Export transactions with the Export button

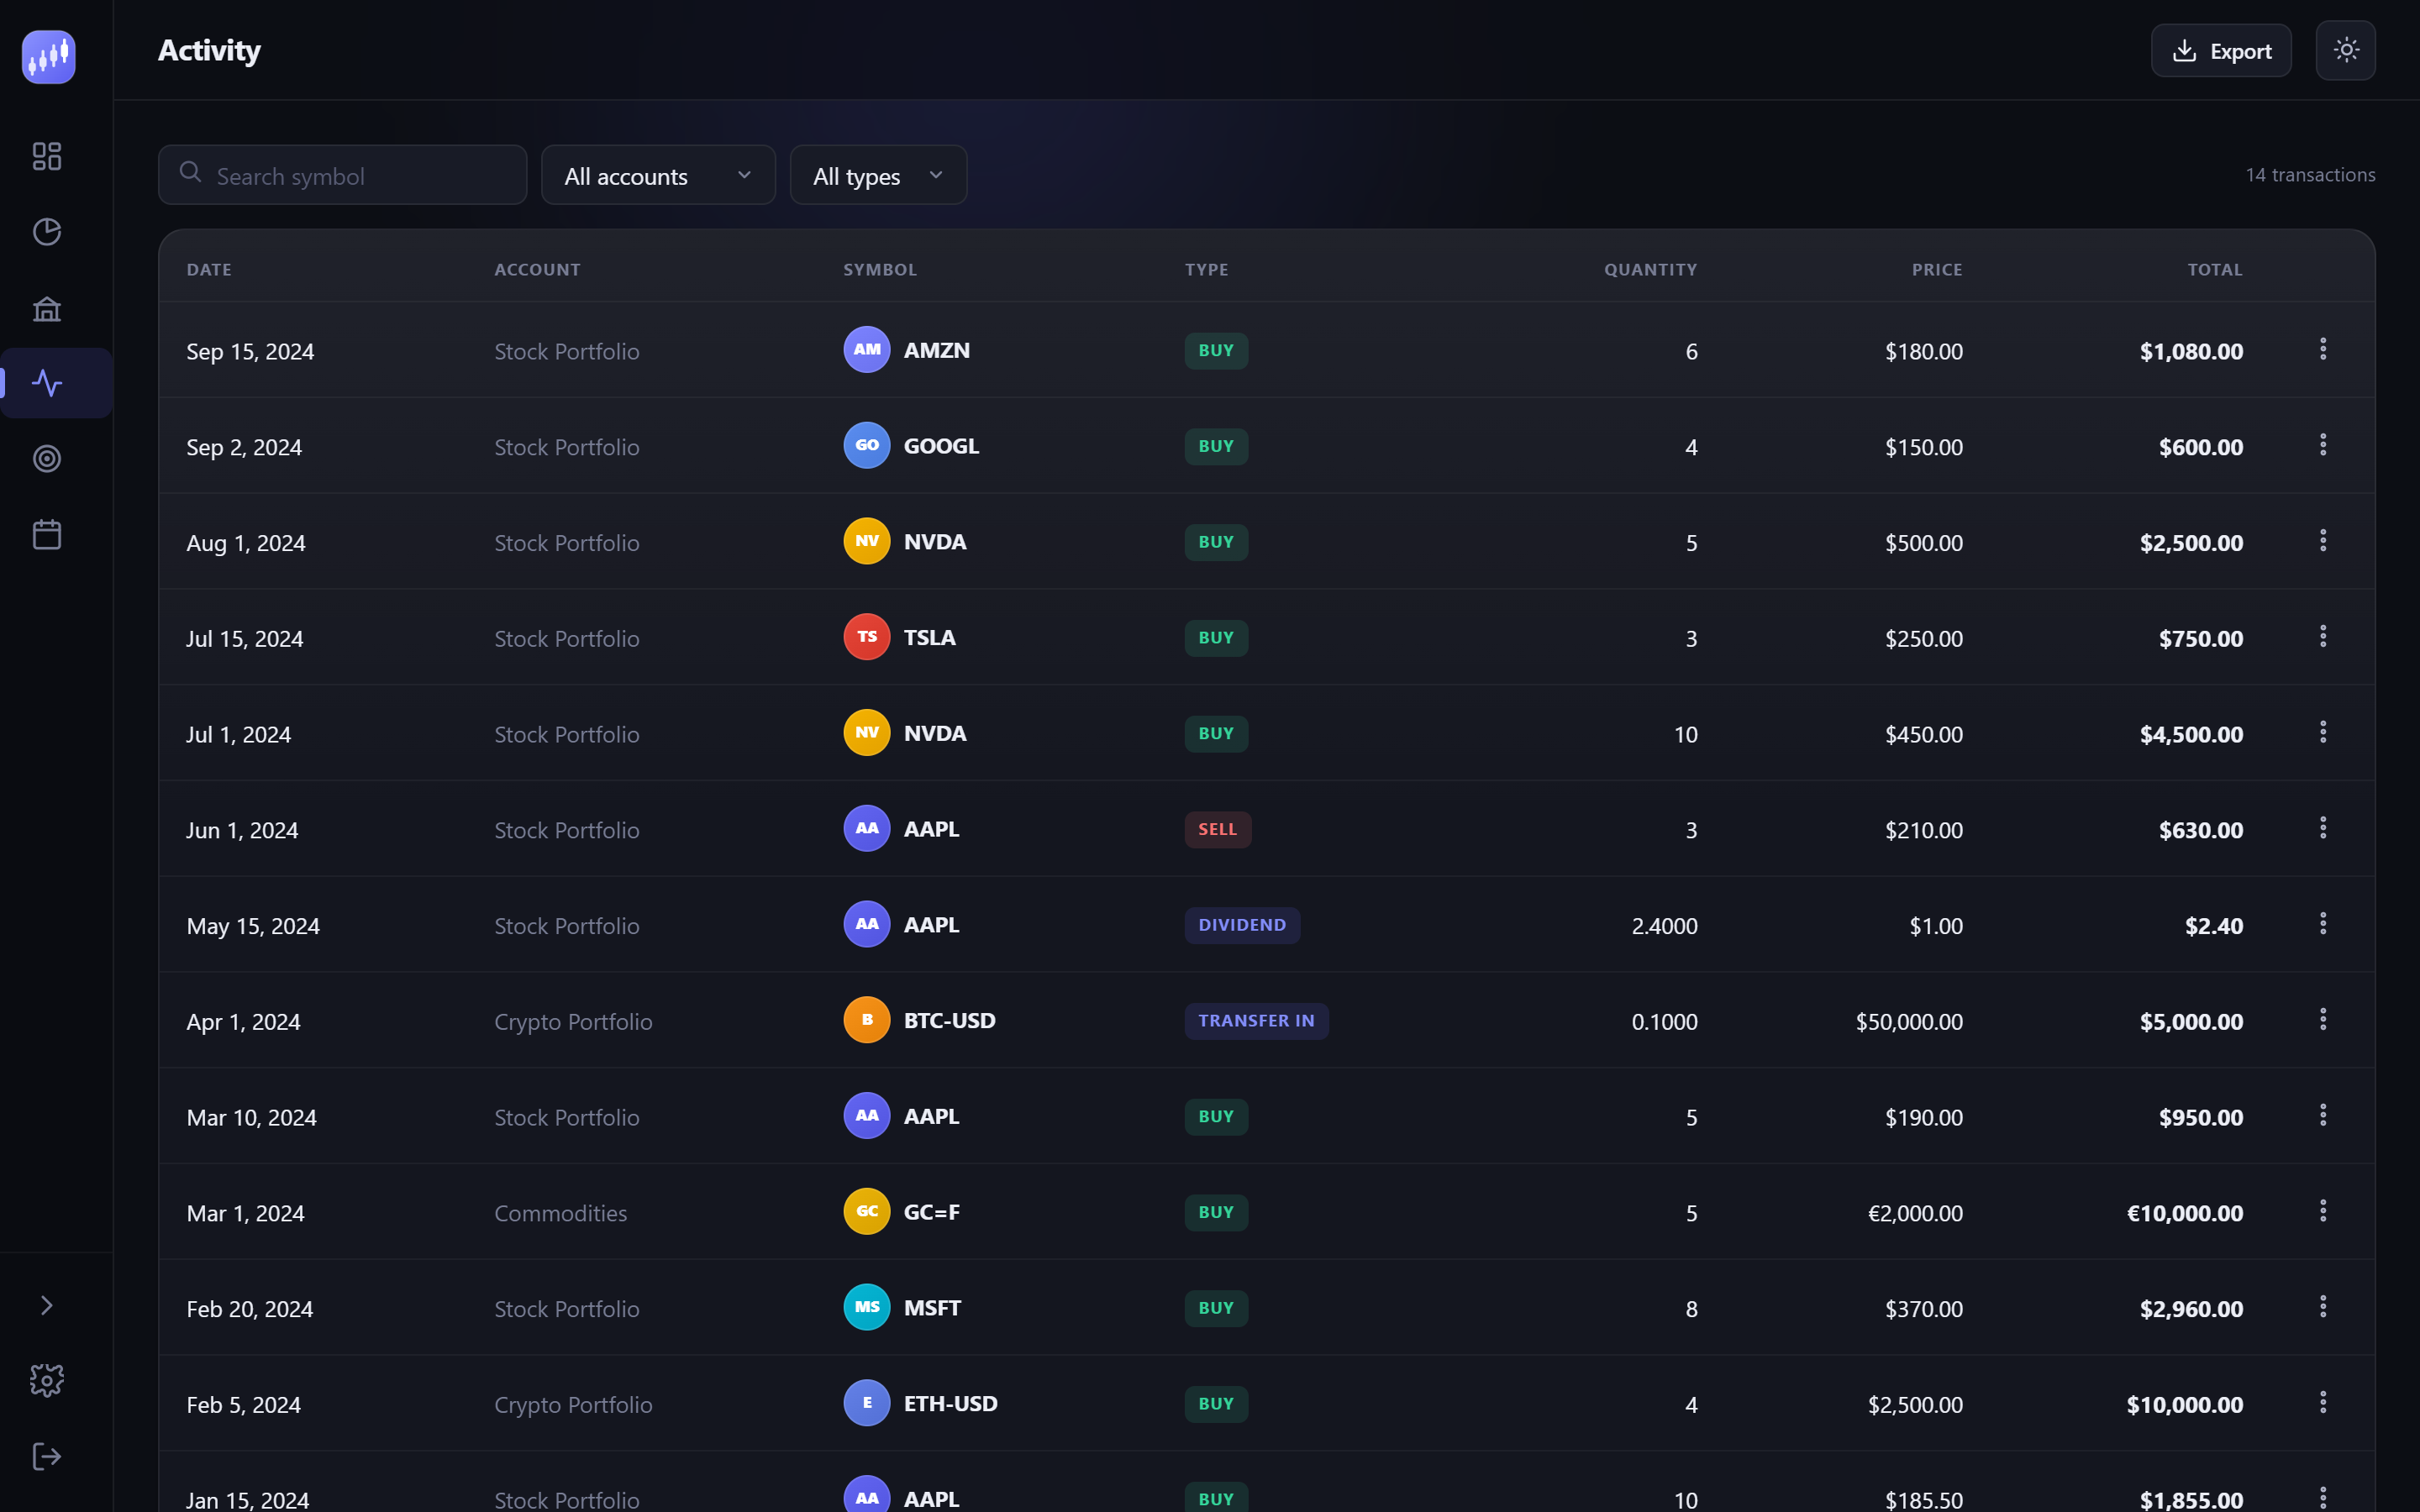click(2220, 51)
